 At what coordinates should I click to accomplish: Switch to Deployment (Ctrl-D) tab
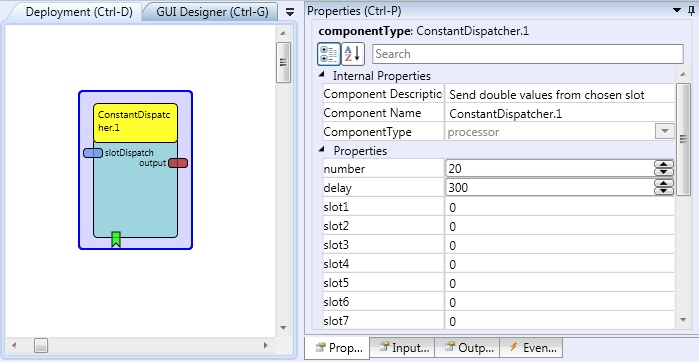(79, 12)
